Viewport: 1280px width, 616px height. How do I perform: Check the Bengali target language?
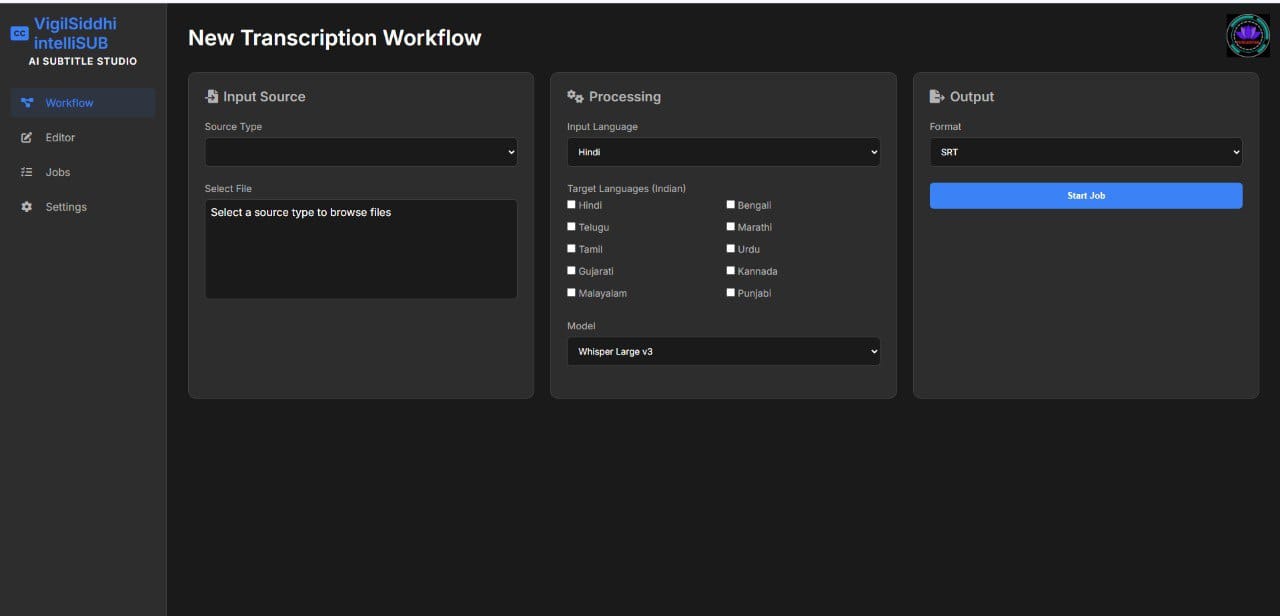click(731, 205)
